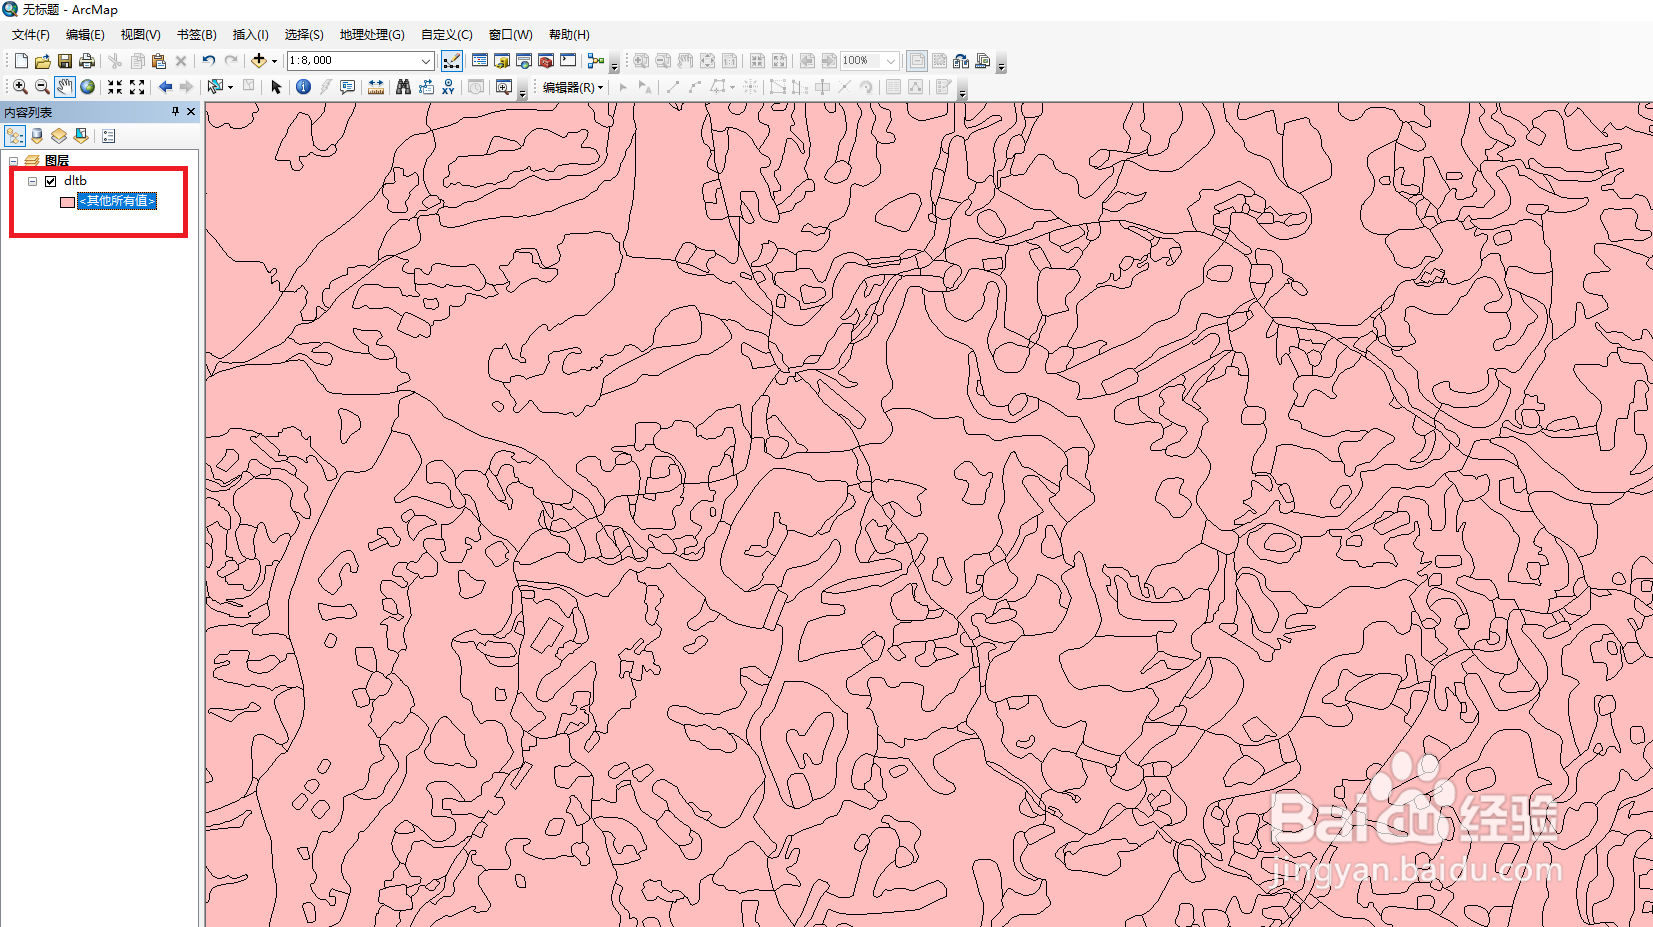Open the Catalog window icon
This screenshot has height=927, width=1653.
tap(502, 61)
